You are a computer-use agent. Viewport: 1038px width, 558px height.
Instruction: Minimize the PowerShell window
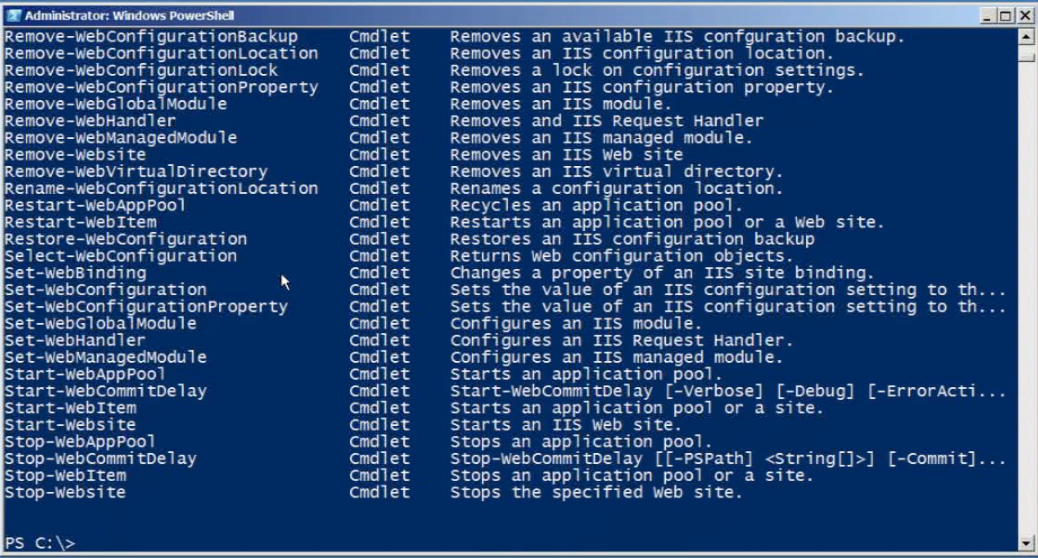pyautogui.click(x=987, y=15)
